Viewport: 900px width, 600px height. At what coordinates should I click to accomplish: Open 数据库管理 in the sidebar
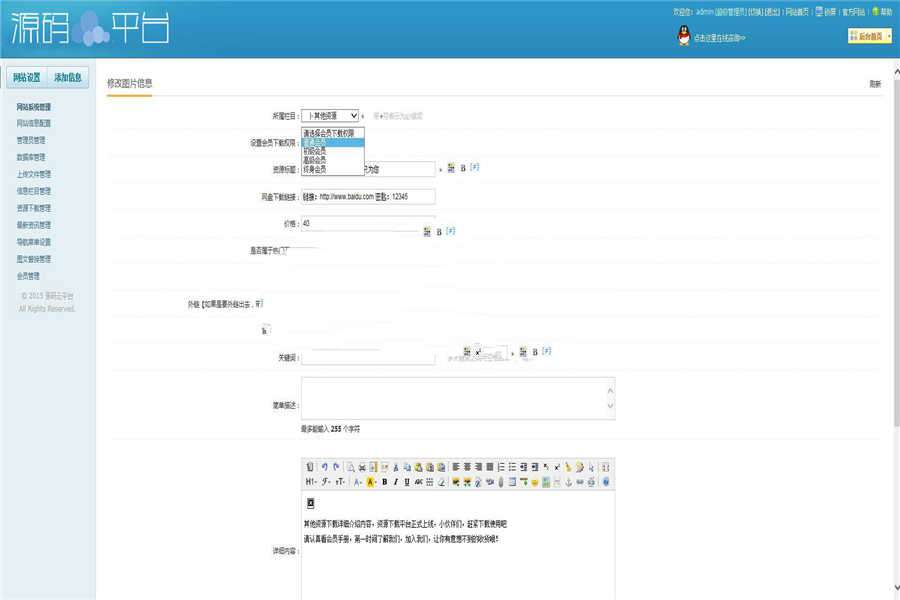point(30,157)
